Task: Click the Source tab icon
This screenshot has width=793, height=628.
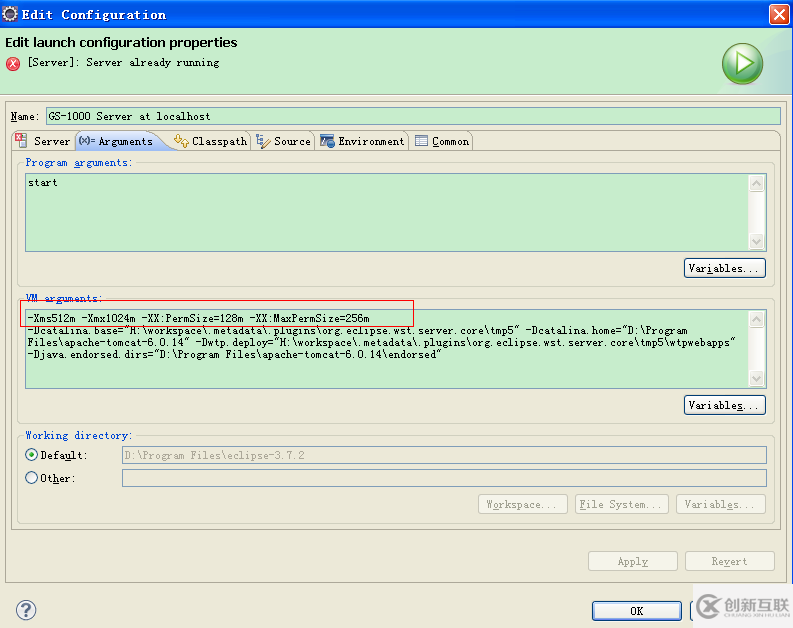Action: (263, 141)
